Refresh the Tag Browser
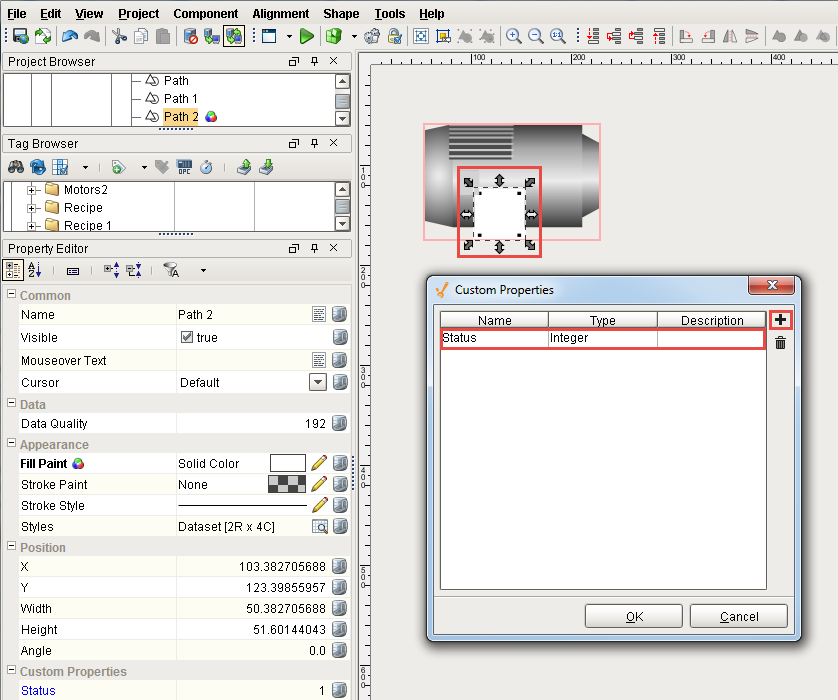The width and height of the screenshot is (838, 700). point(37,167)
